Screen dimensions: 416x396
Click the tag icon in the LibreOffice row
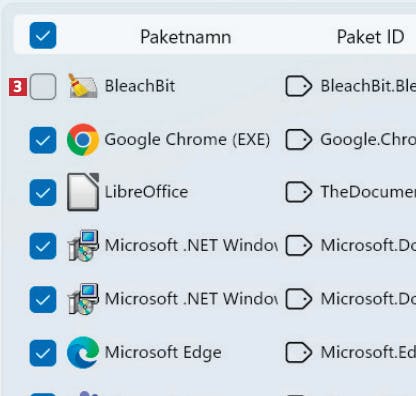[299, 192]
